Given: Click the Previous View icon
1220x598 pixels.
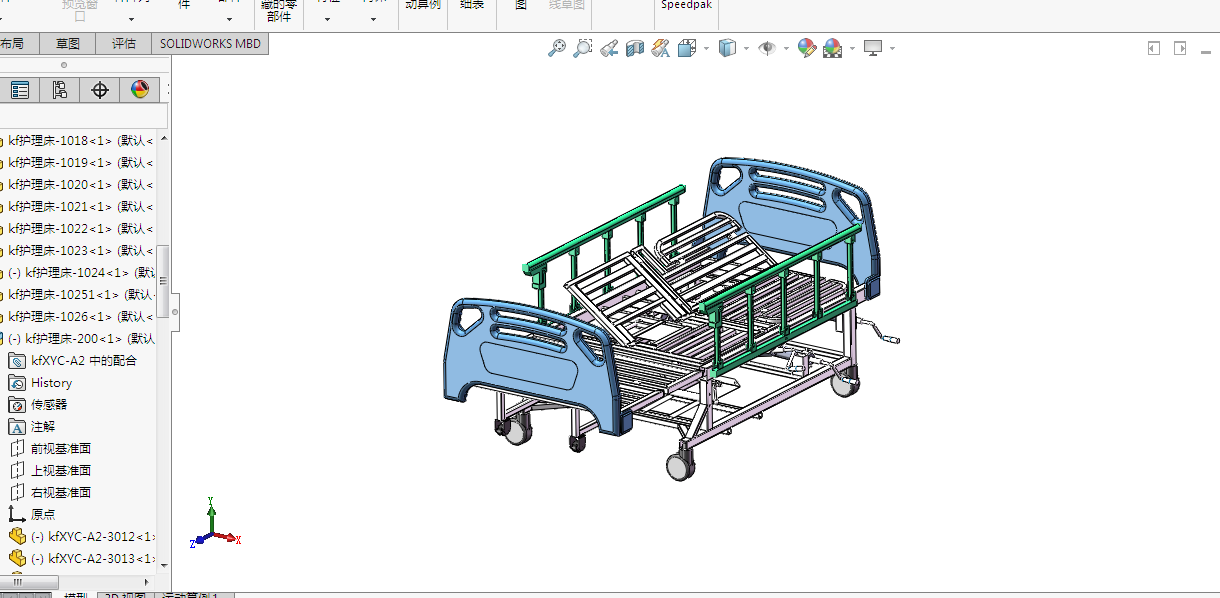Looking at the screenshot, I should [x=609, y=47].
